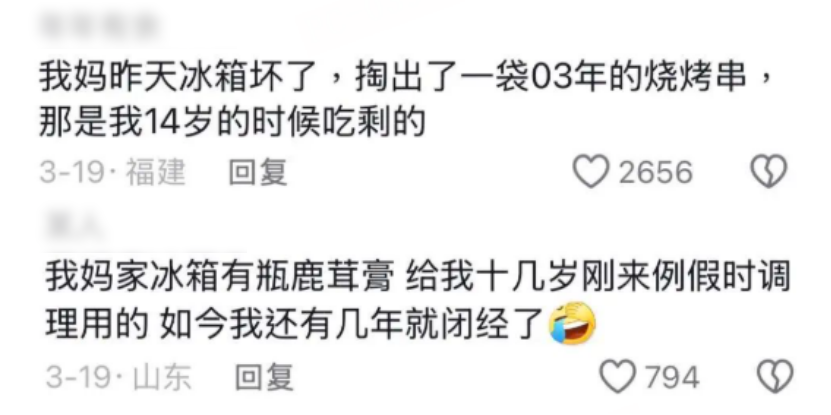Tap the 福建 location label
This screenshot has width=831, height=415.
click(155, 172)
